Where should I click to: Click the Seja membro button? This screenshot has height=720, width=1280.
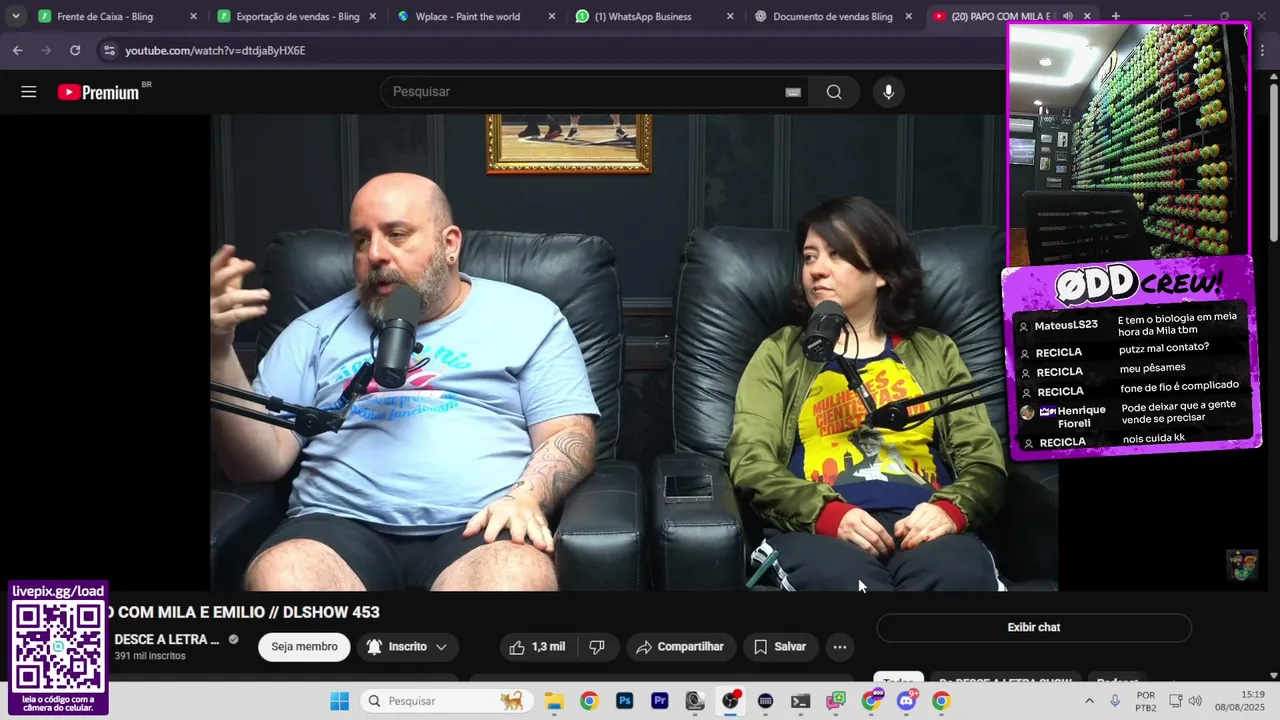tap(304, 647)
